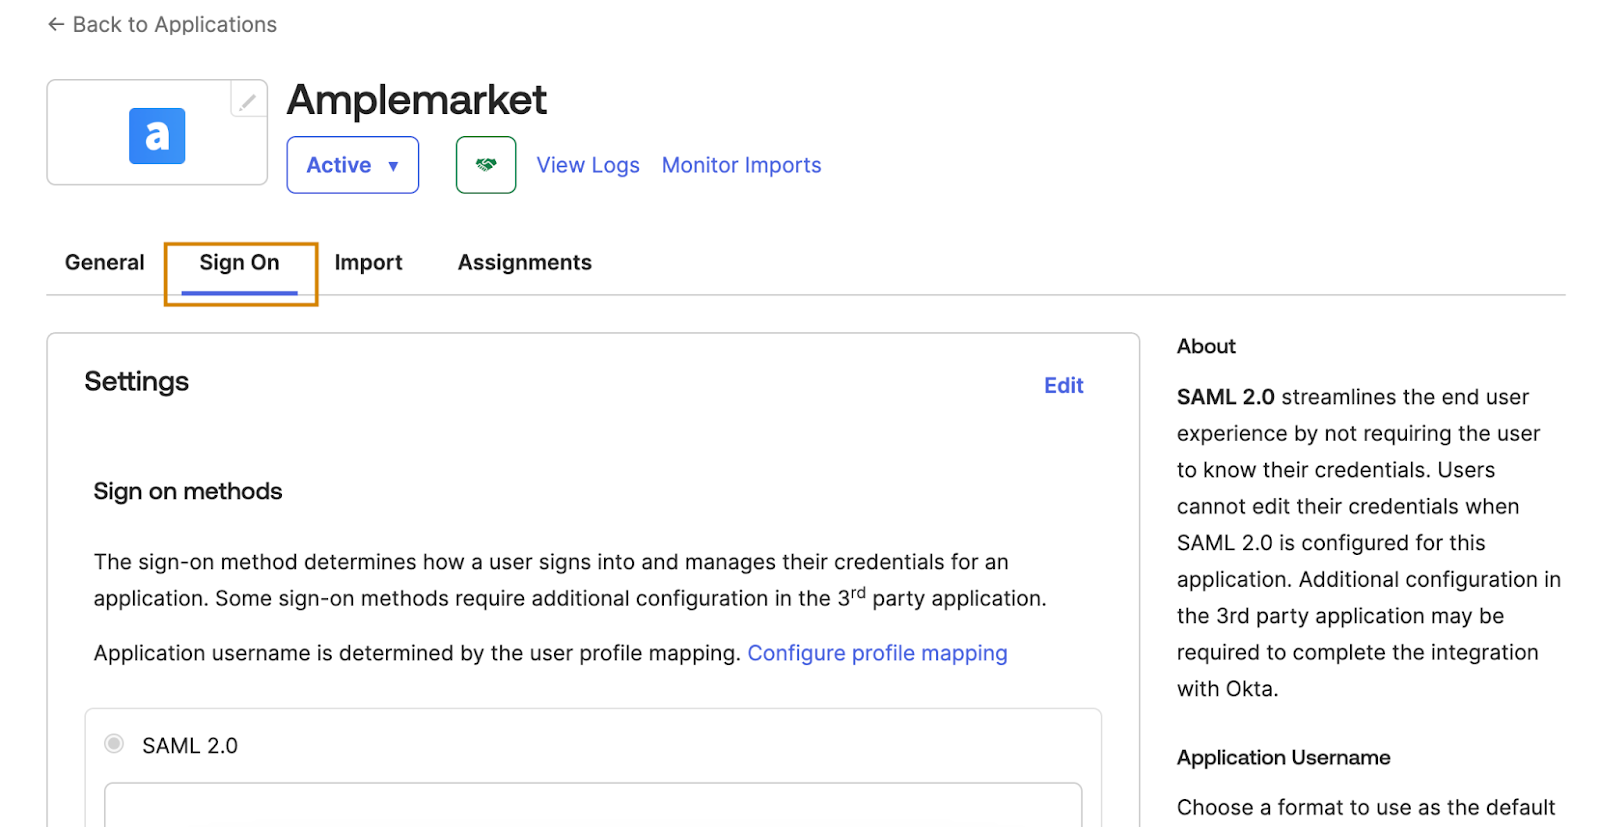Click the back arrow icon
The height and width of the screenshot is (827, 1600).
tap(56, 24)
